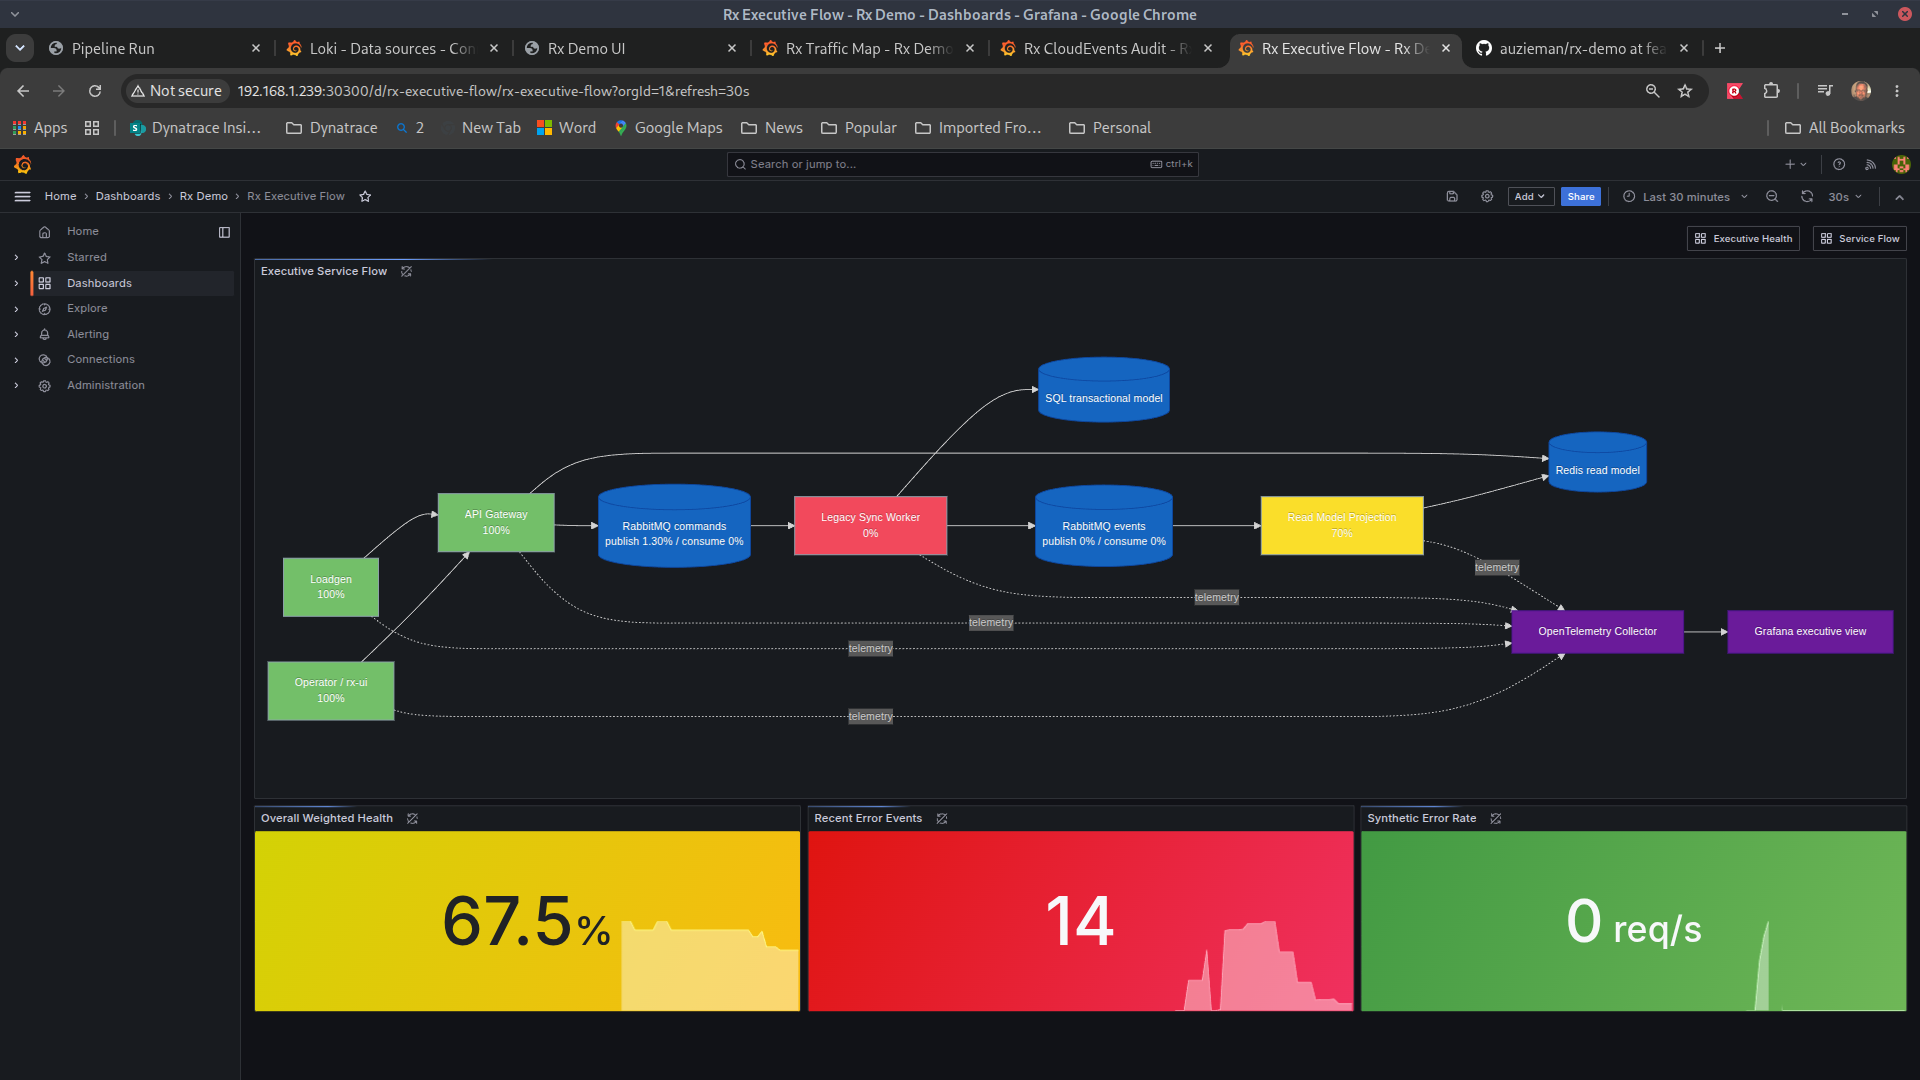1920x1080 pixels.
Task: Open the 30s refresh interval dropdown
Action: (1845, 197)
